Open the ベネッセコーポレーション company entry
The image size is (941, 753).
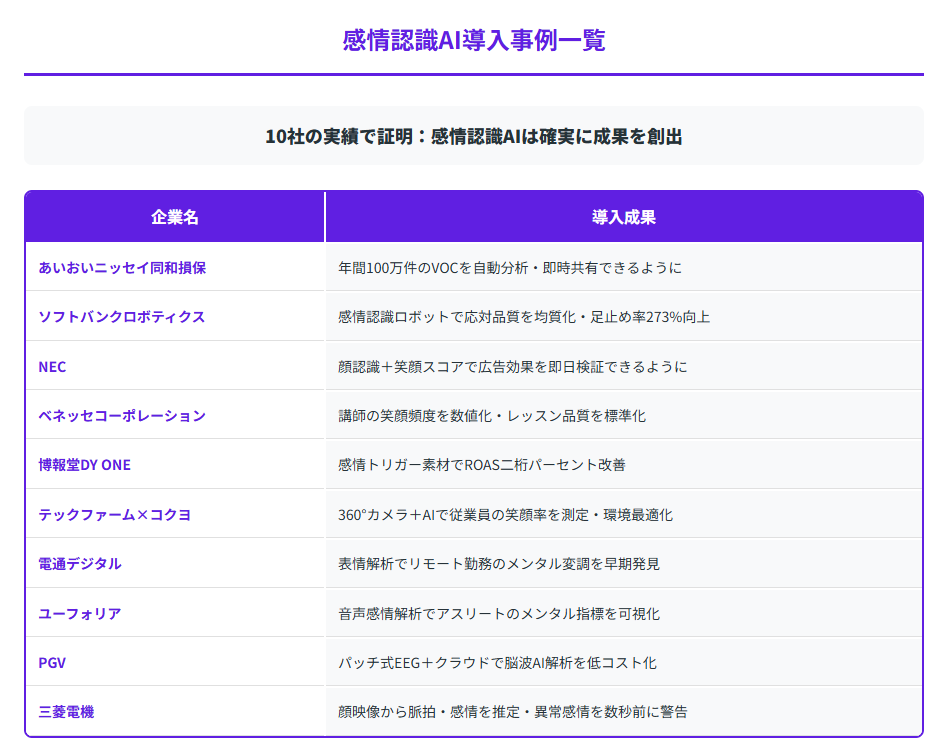pos(121,416)
